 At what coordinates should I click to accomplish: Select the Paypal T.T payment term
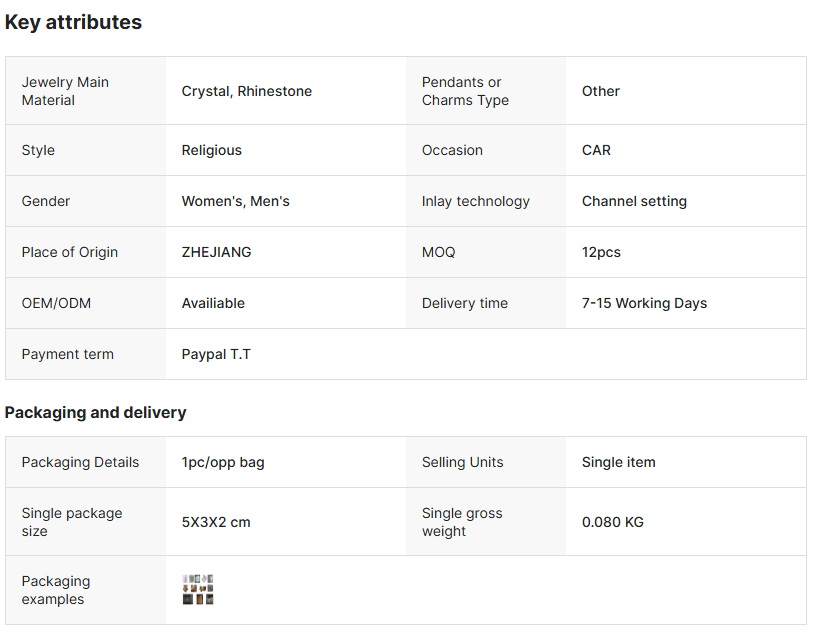coord(216,354)
